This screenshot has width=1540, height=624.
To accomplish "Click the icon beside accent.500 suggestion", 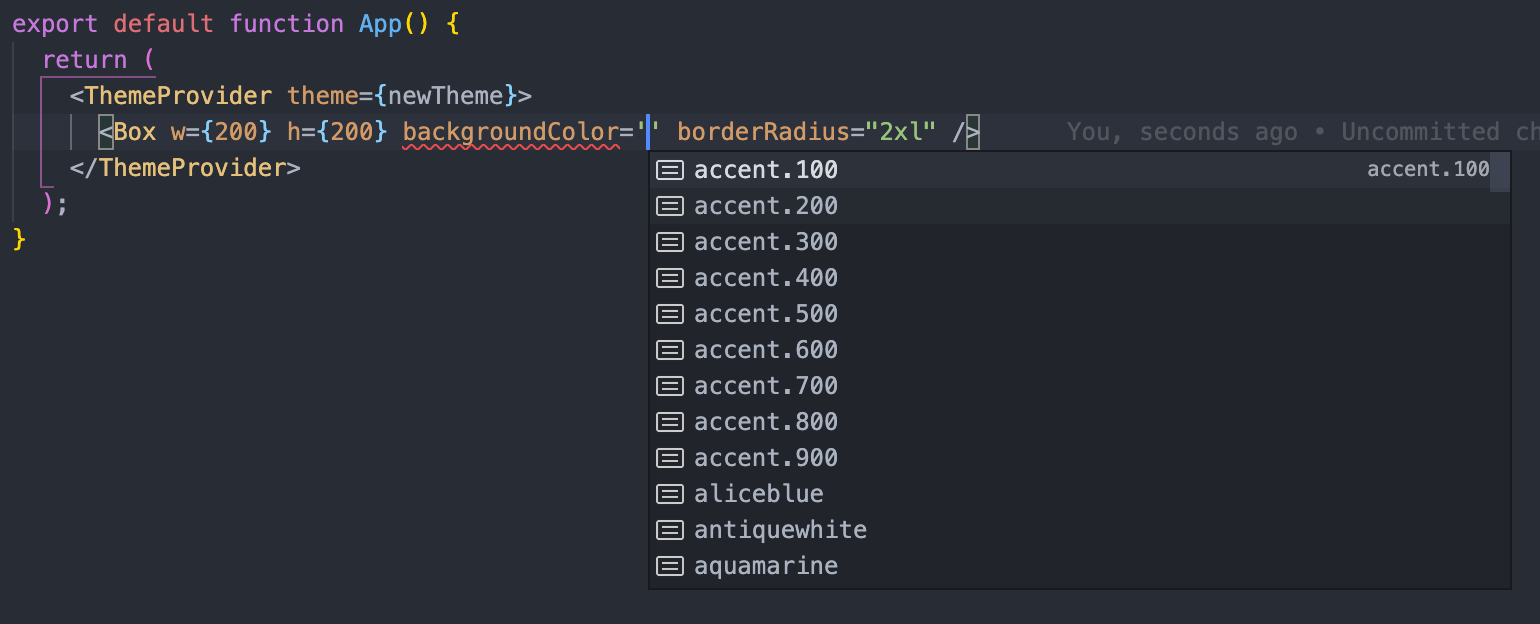I will 669,315.
